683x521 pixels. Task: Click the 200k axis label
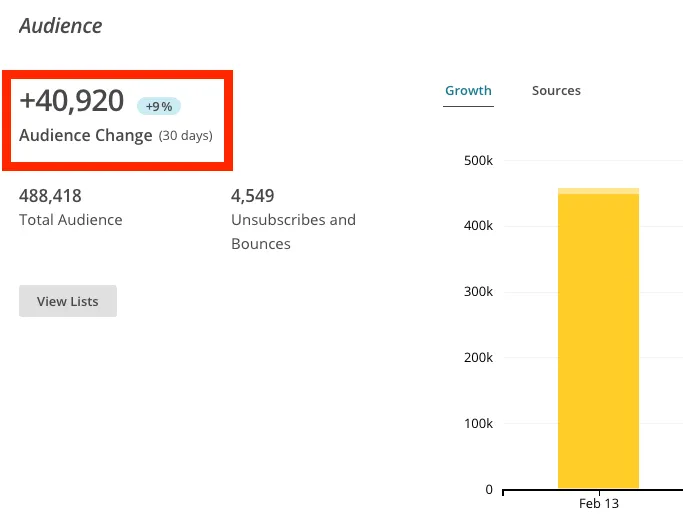pos(478,358)
